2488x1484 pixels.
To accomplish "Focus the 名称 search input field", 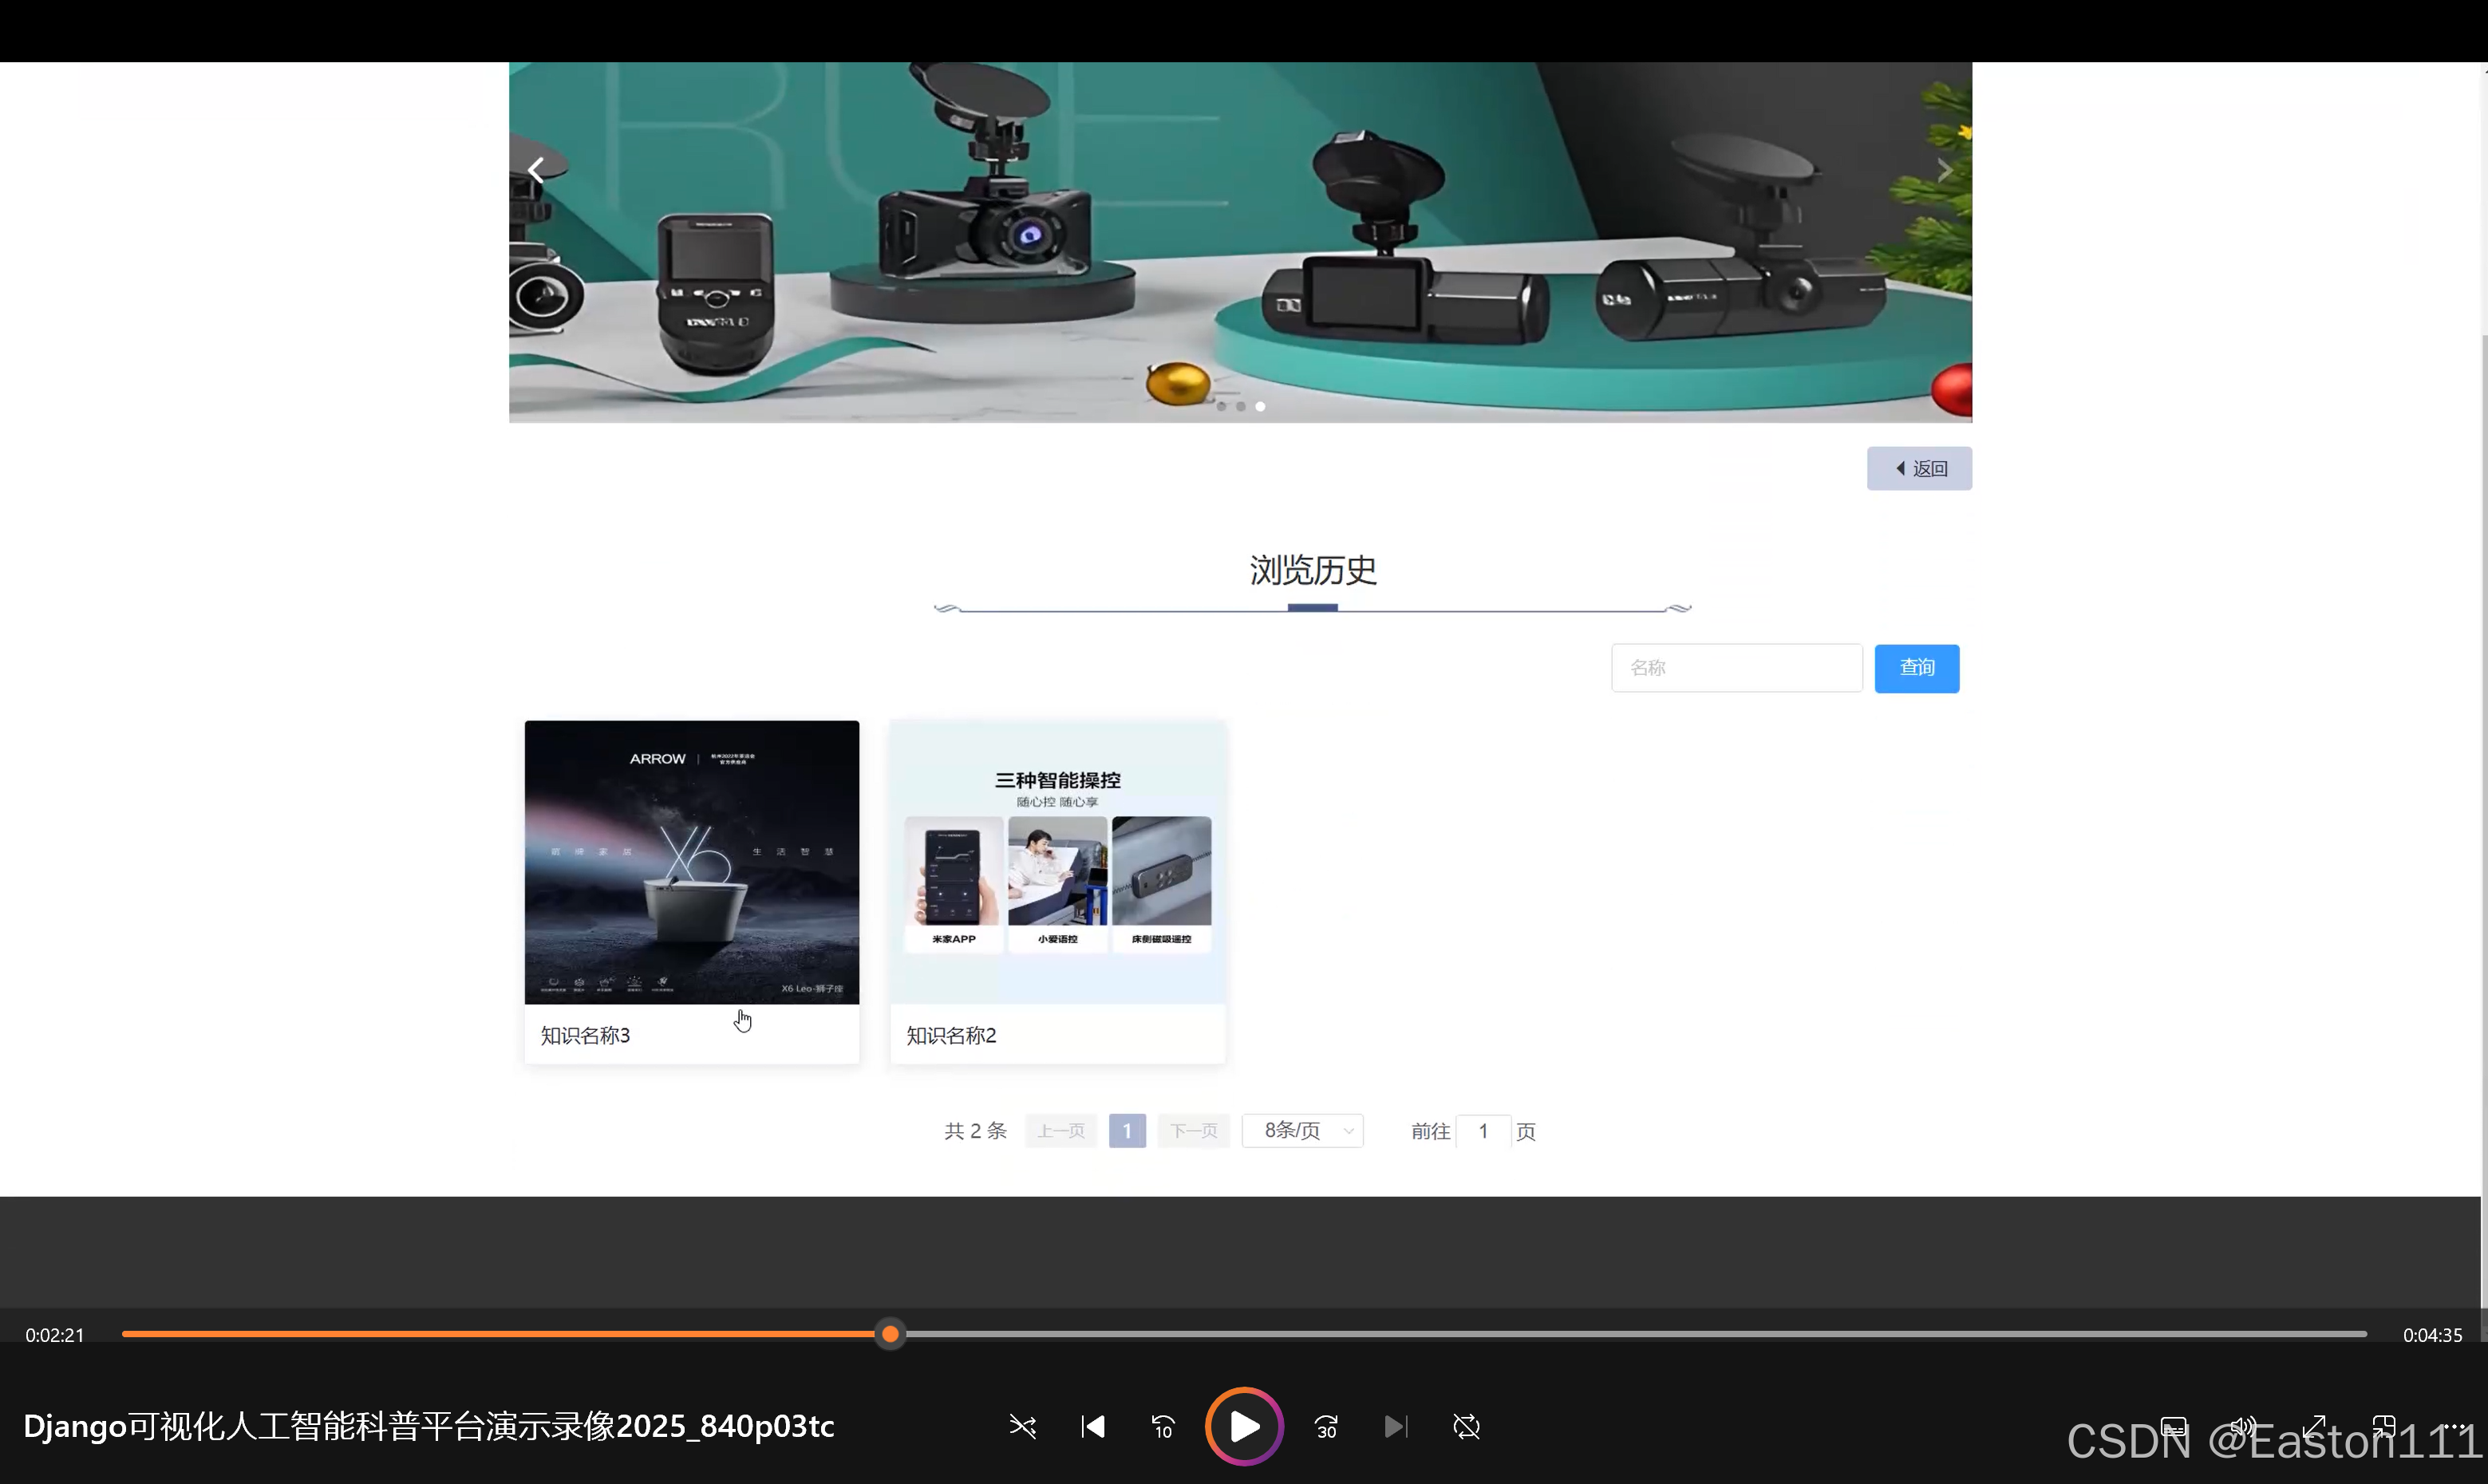I will tap(1736, 668).
